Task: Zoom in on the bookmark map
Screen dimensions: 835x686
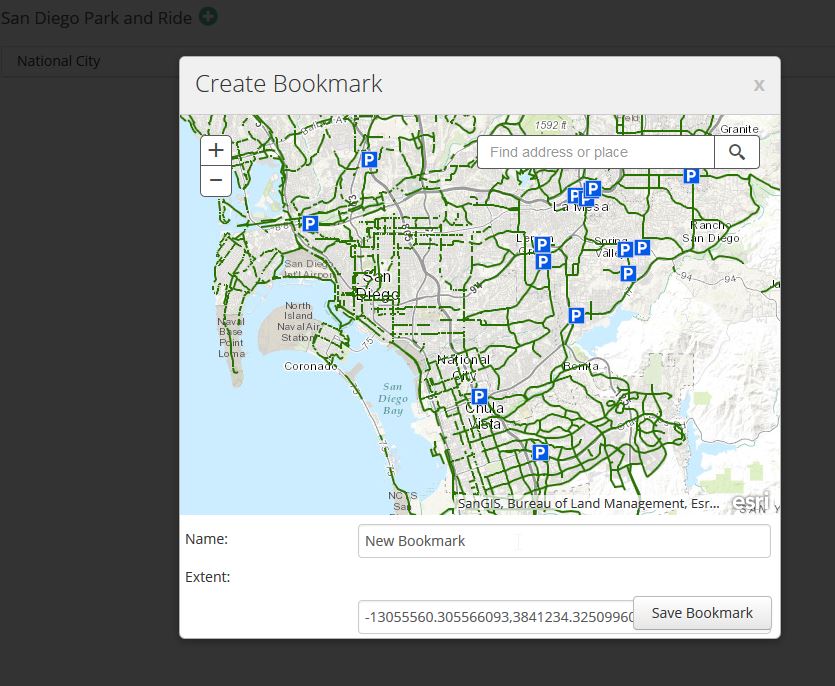Action: 216,151
